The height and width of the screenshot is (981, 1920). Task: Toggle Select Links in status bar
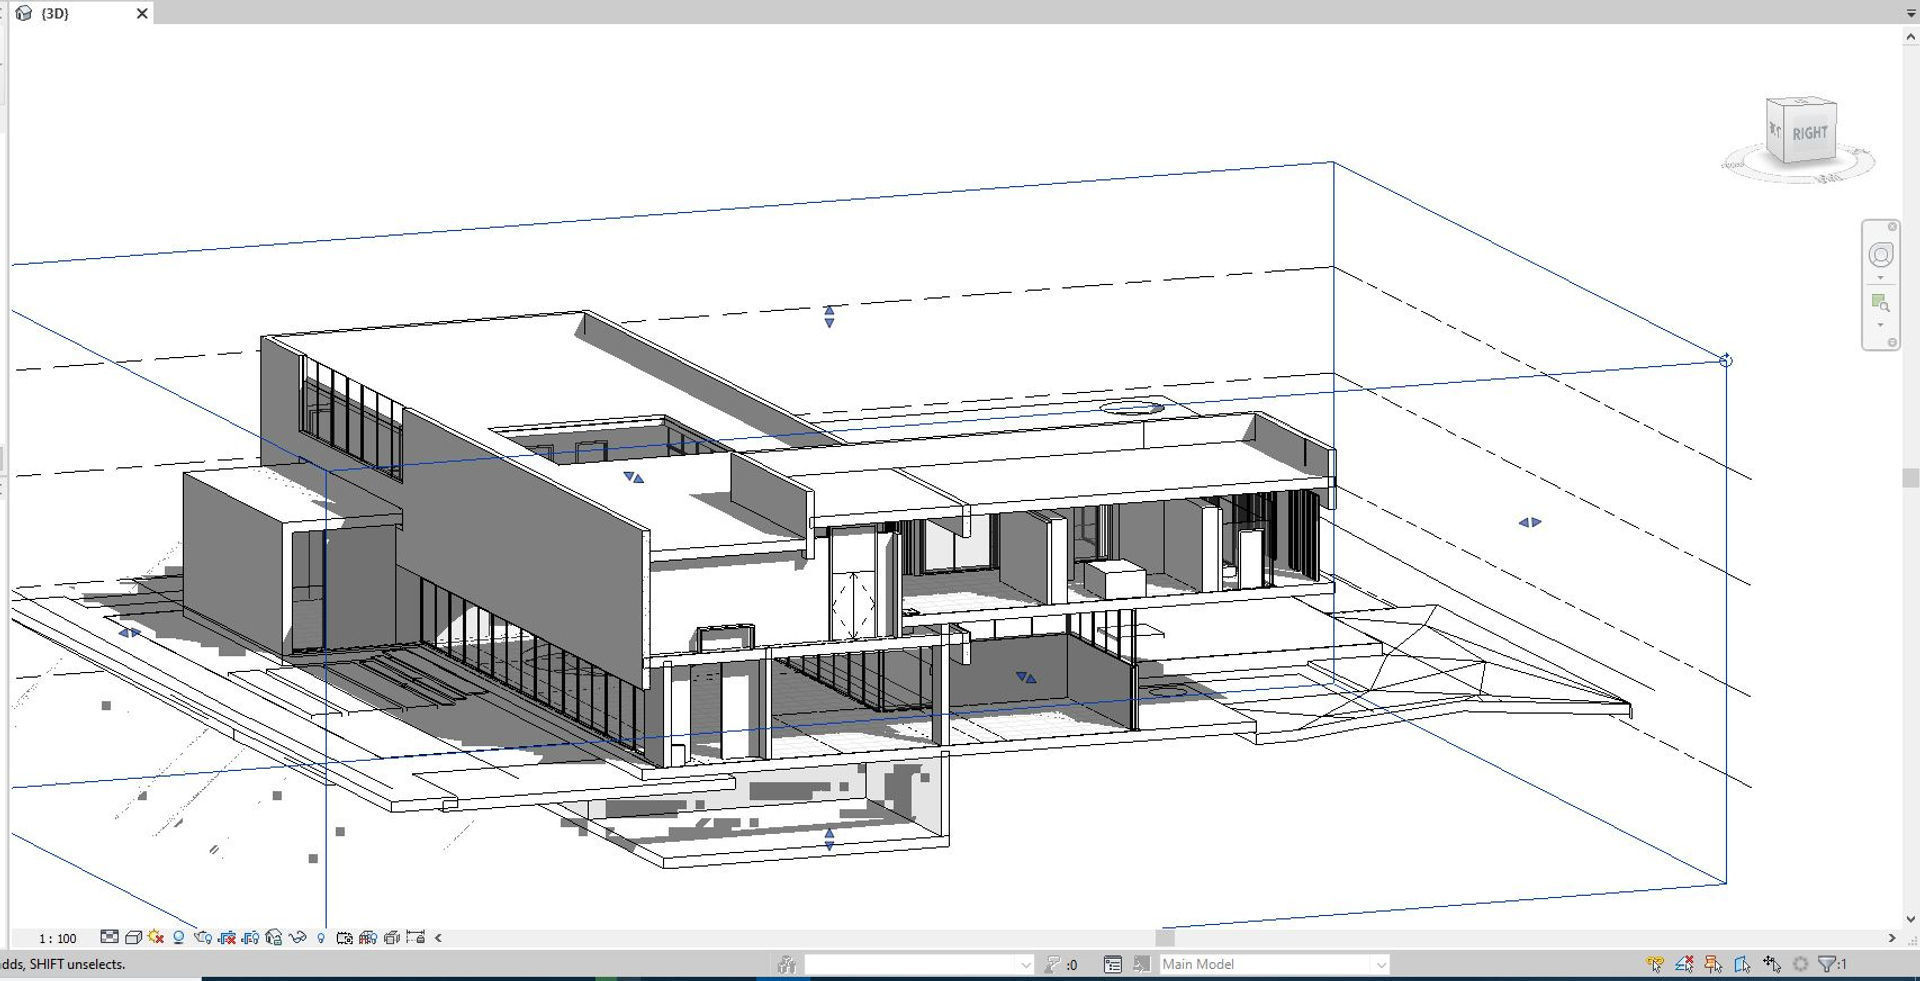click(x=1655, y=964)
